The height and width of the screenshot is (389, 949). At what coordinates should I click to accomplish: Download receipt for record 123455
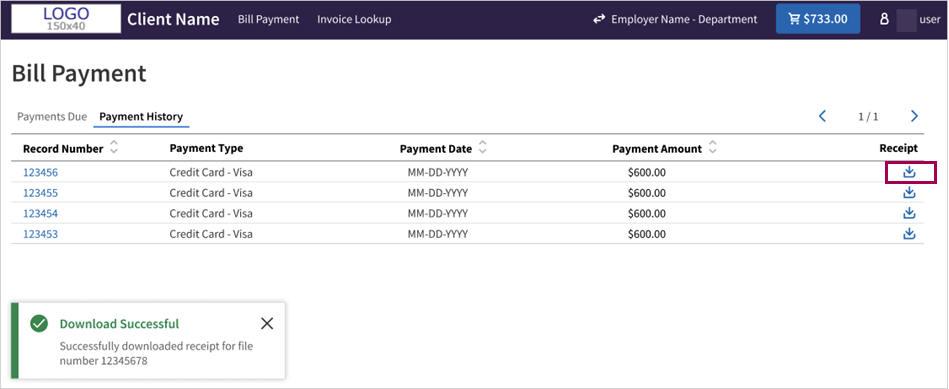tap(909, 193)
